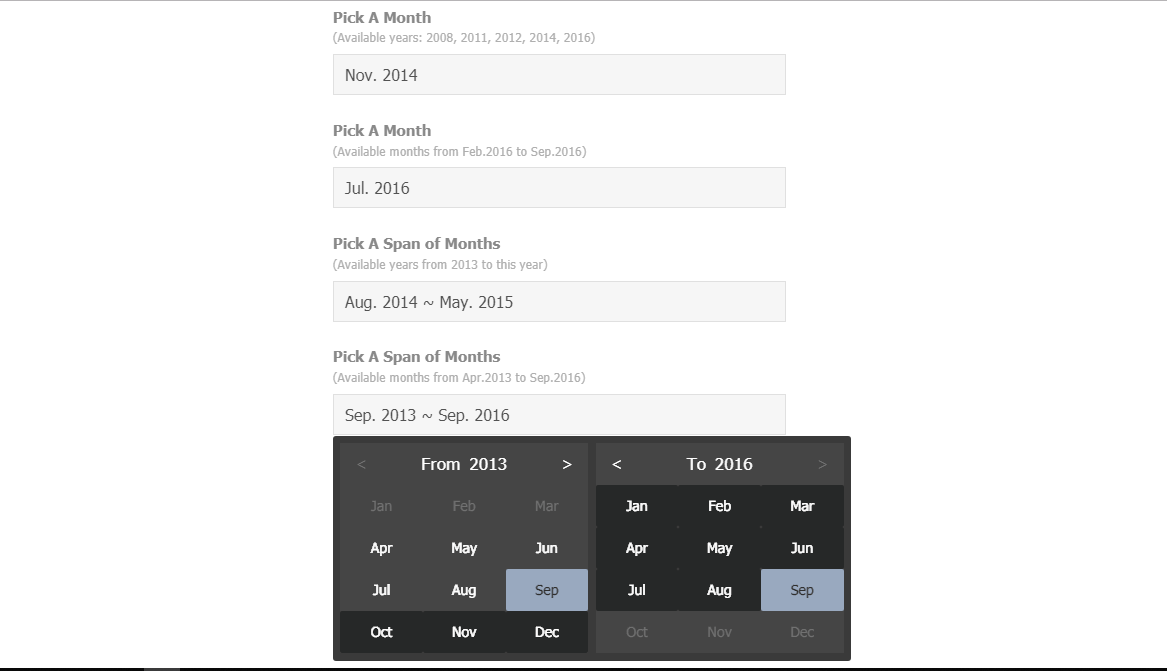Screen dimensions: 1167x671
Task: Choose Jun as the From month
Action: click(546, 548)
